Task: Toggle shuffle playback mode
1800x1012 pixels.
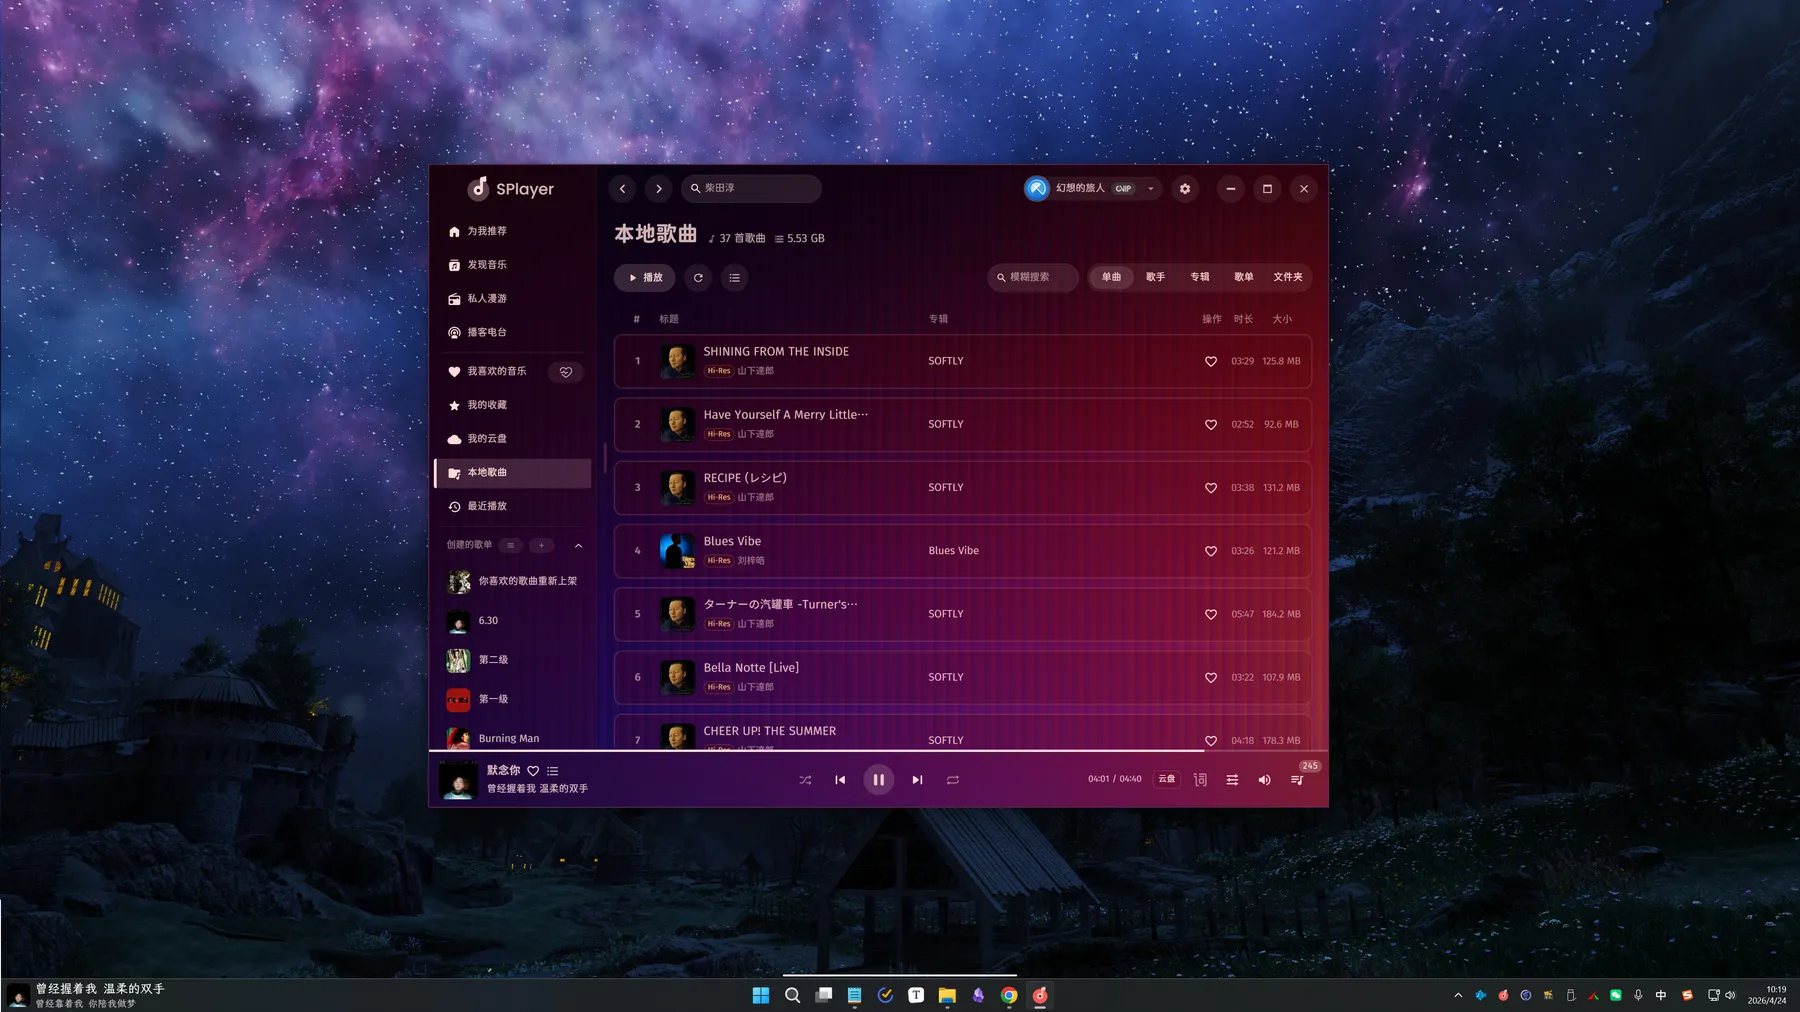Action: 805,780
